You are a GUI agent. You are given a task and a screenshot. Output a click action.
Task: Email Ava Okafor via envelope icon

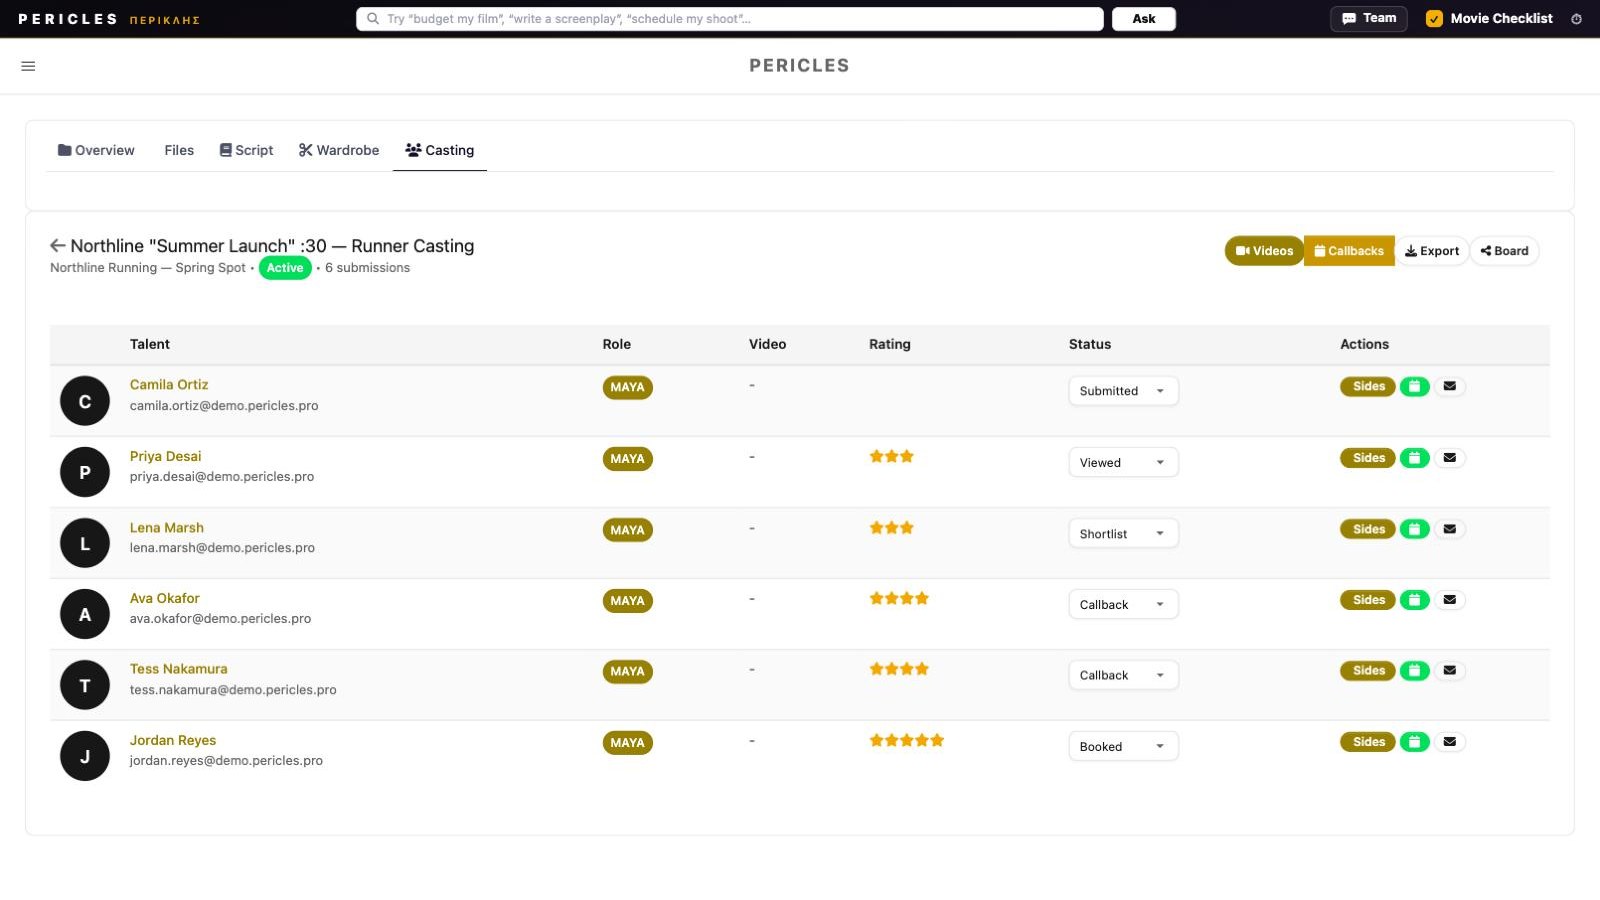pos(1450,600)
